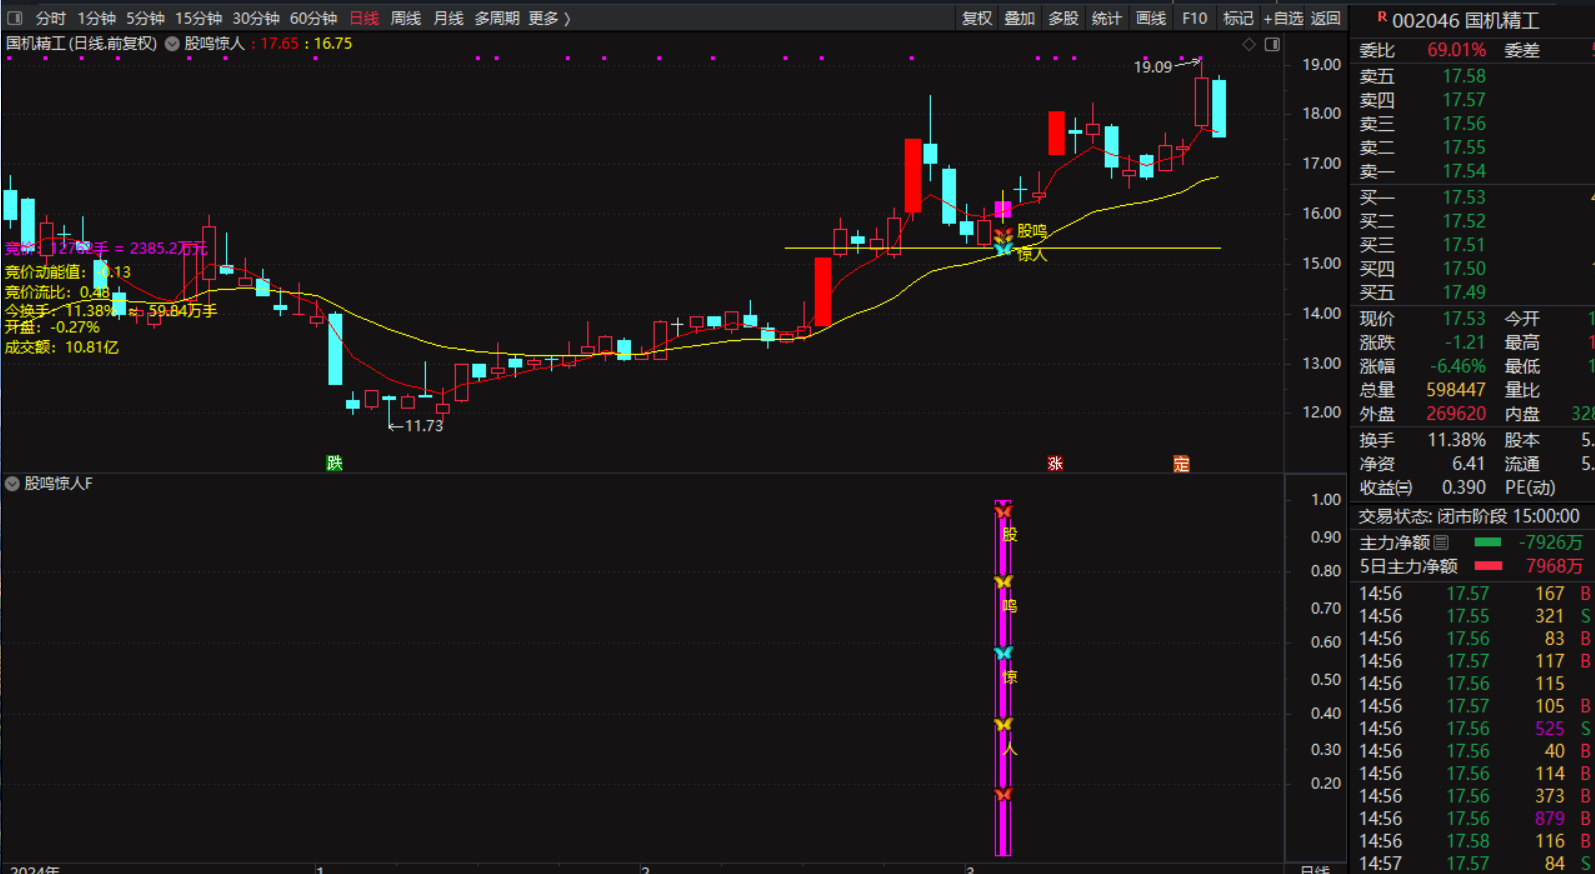
Task: Click the orange 定 marker icon
Action: (x=1181, y=463)
